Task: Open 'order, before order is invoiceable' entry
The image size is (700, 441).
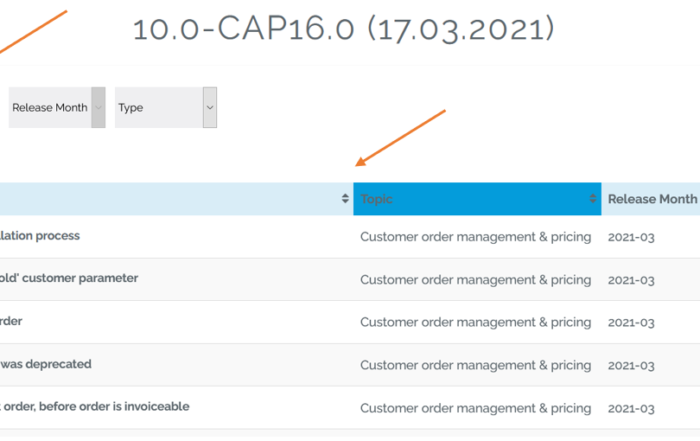Action: [95, 407]
